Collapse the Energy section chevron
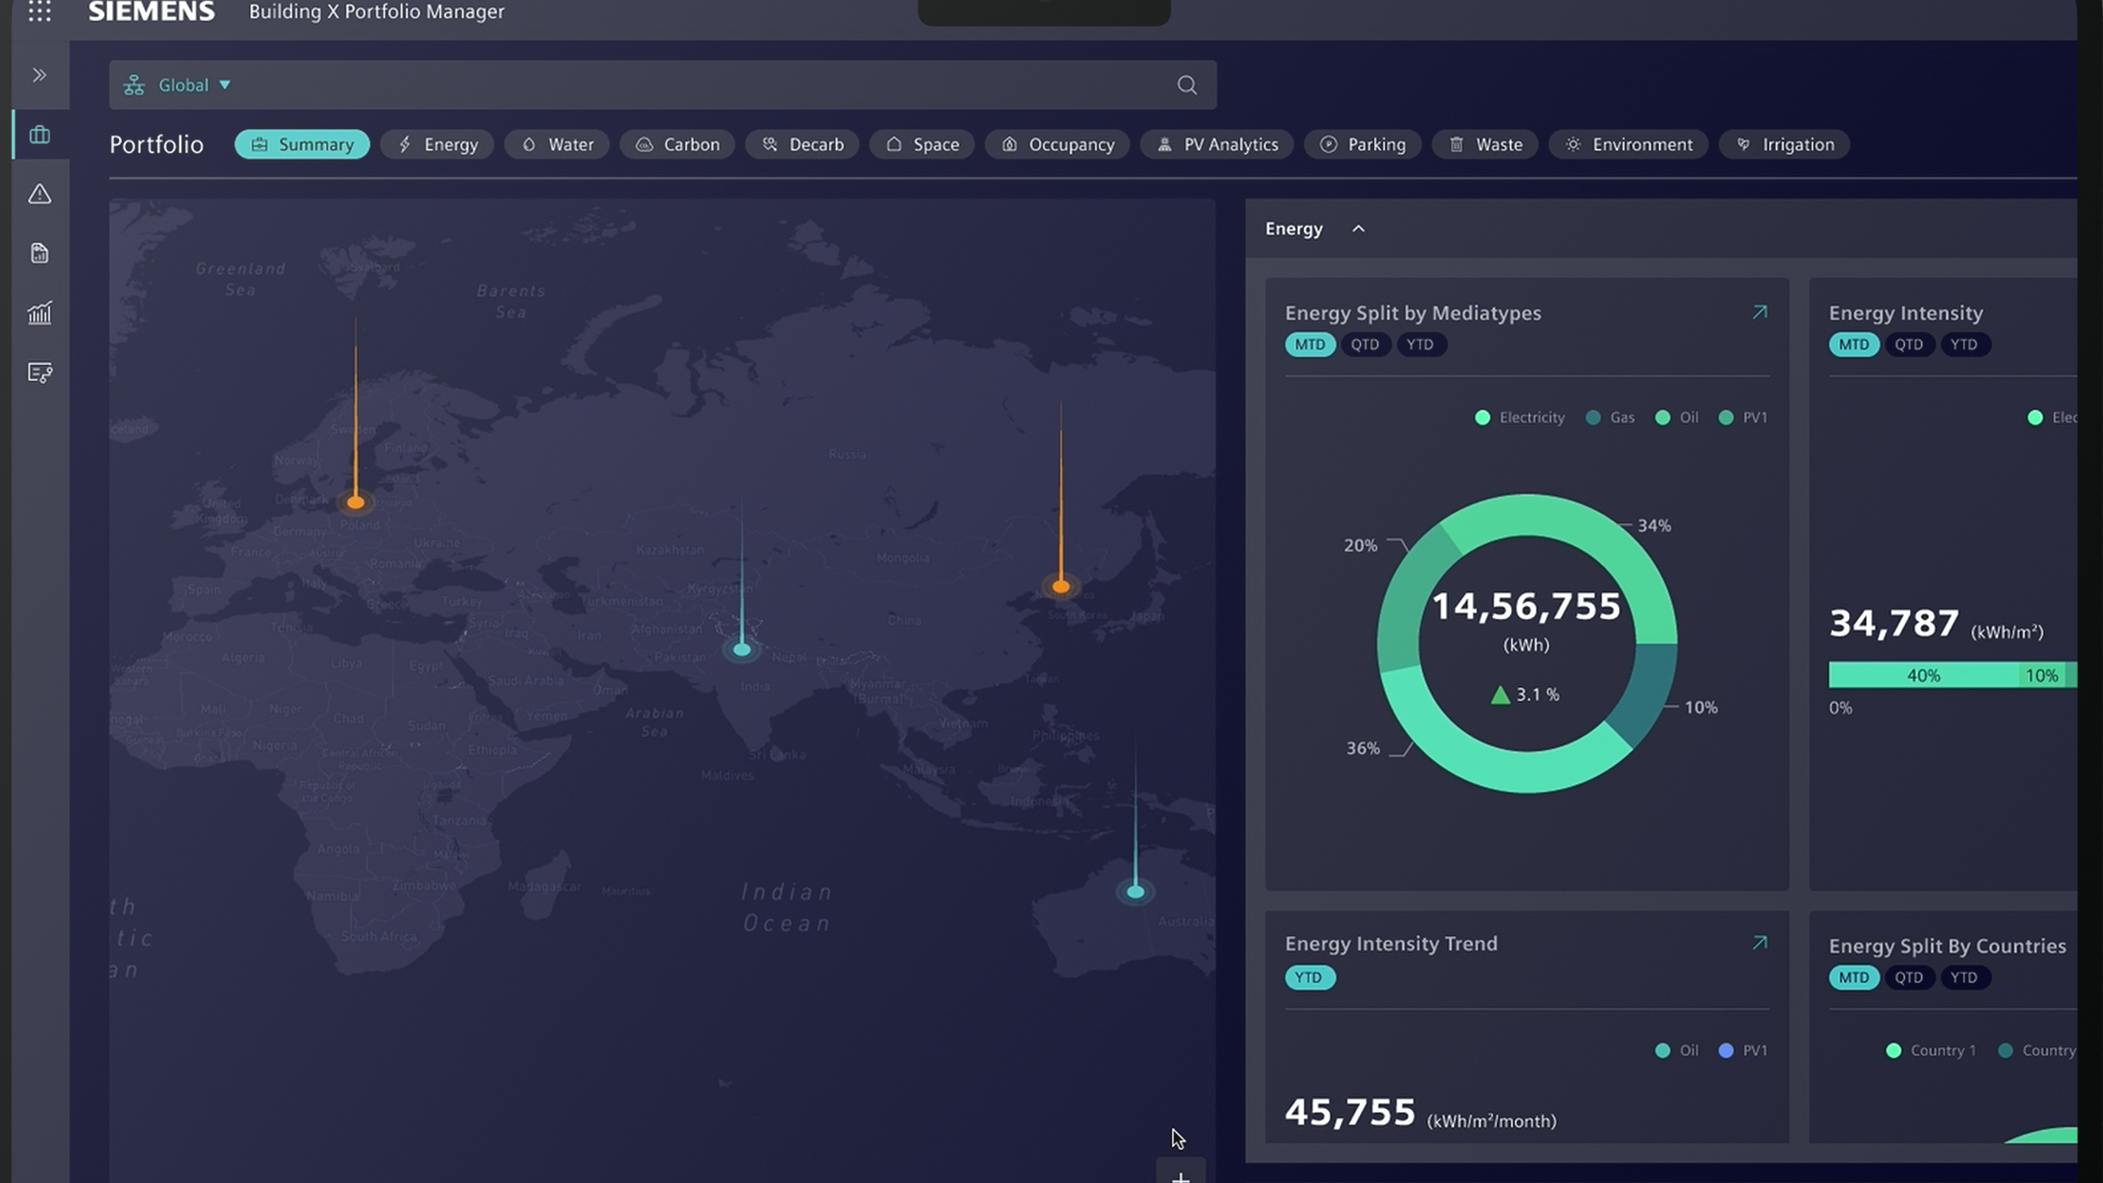 [1358, 228]
